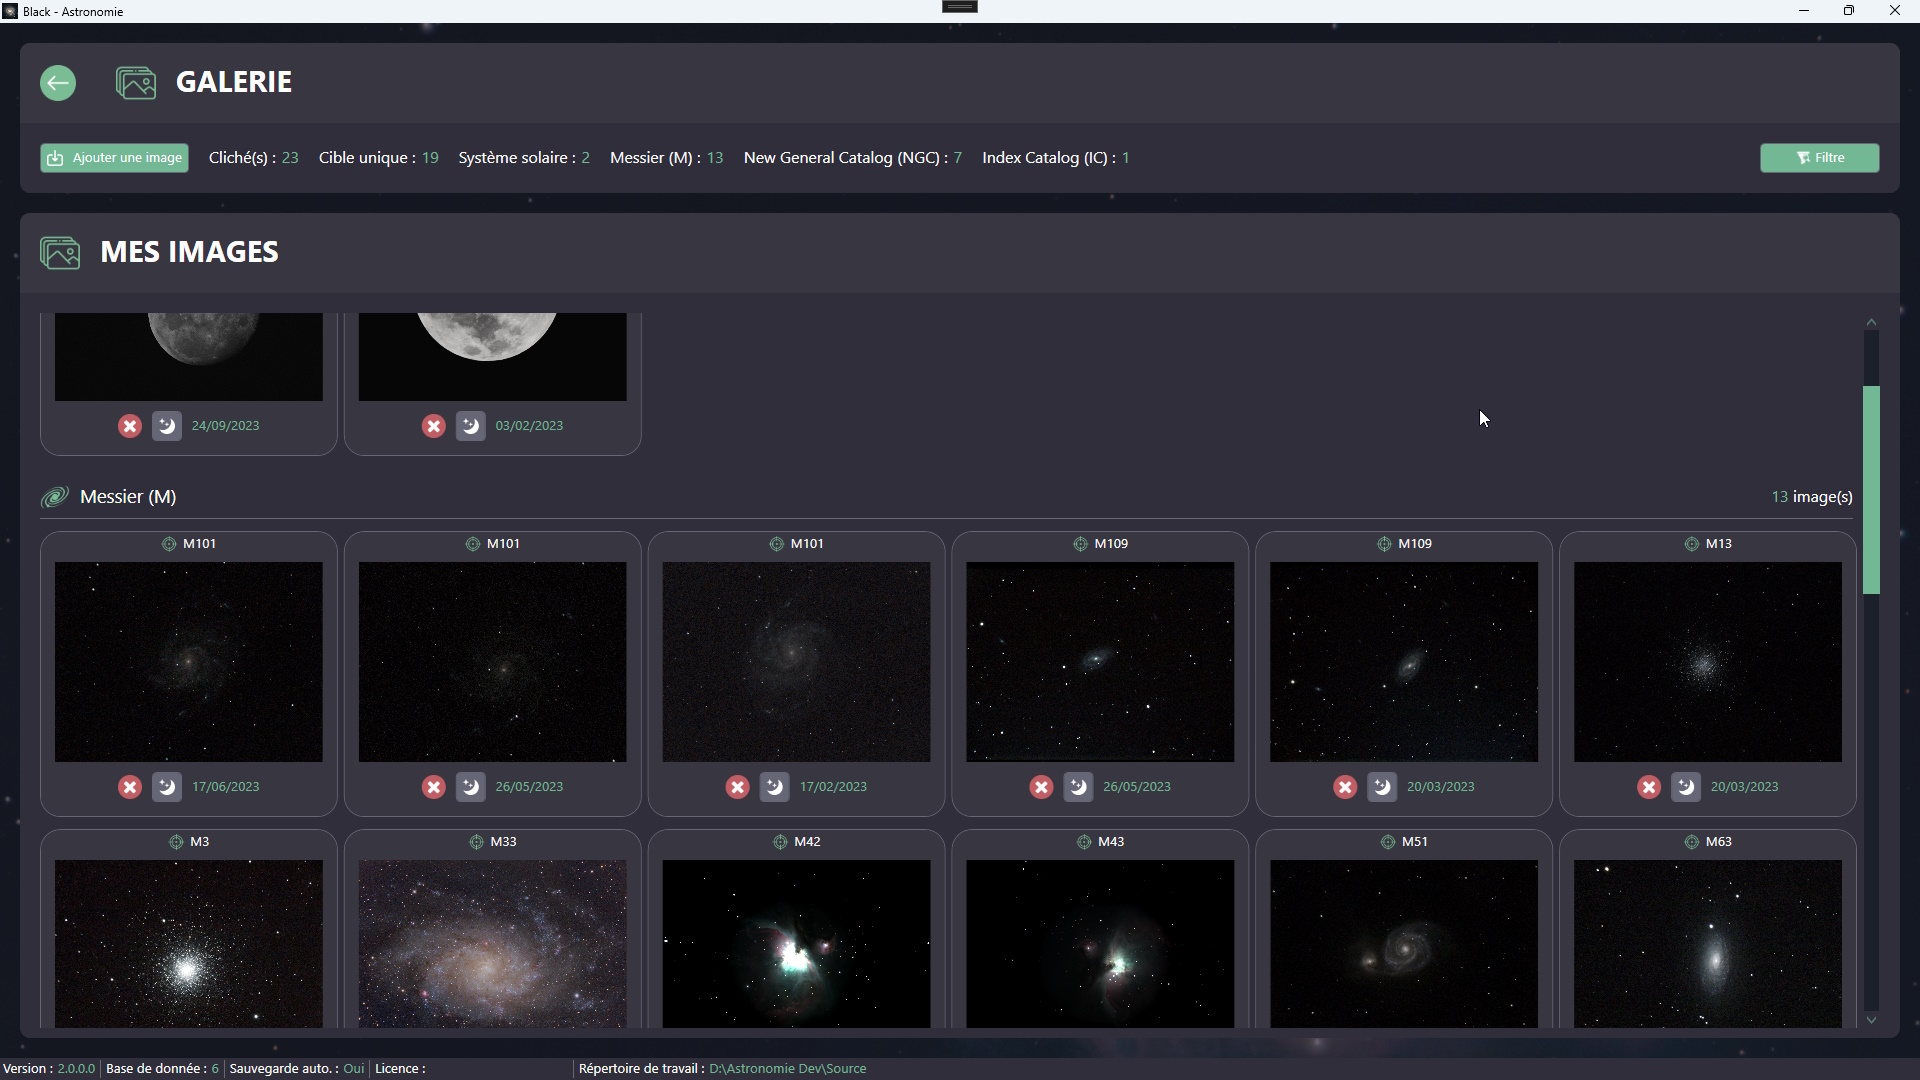Screen dimensions: 1920x1080
Task: Open the Filtre button
Action: [1819, 158]
